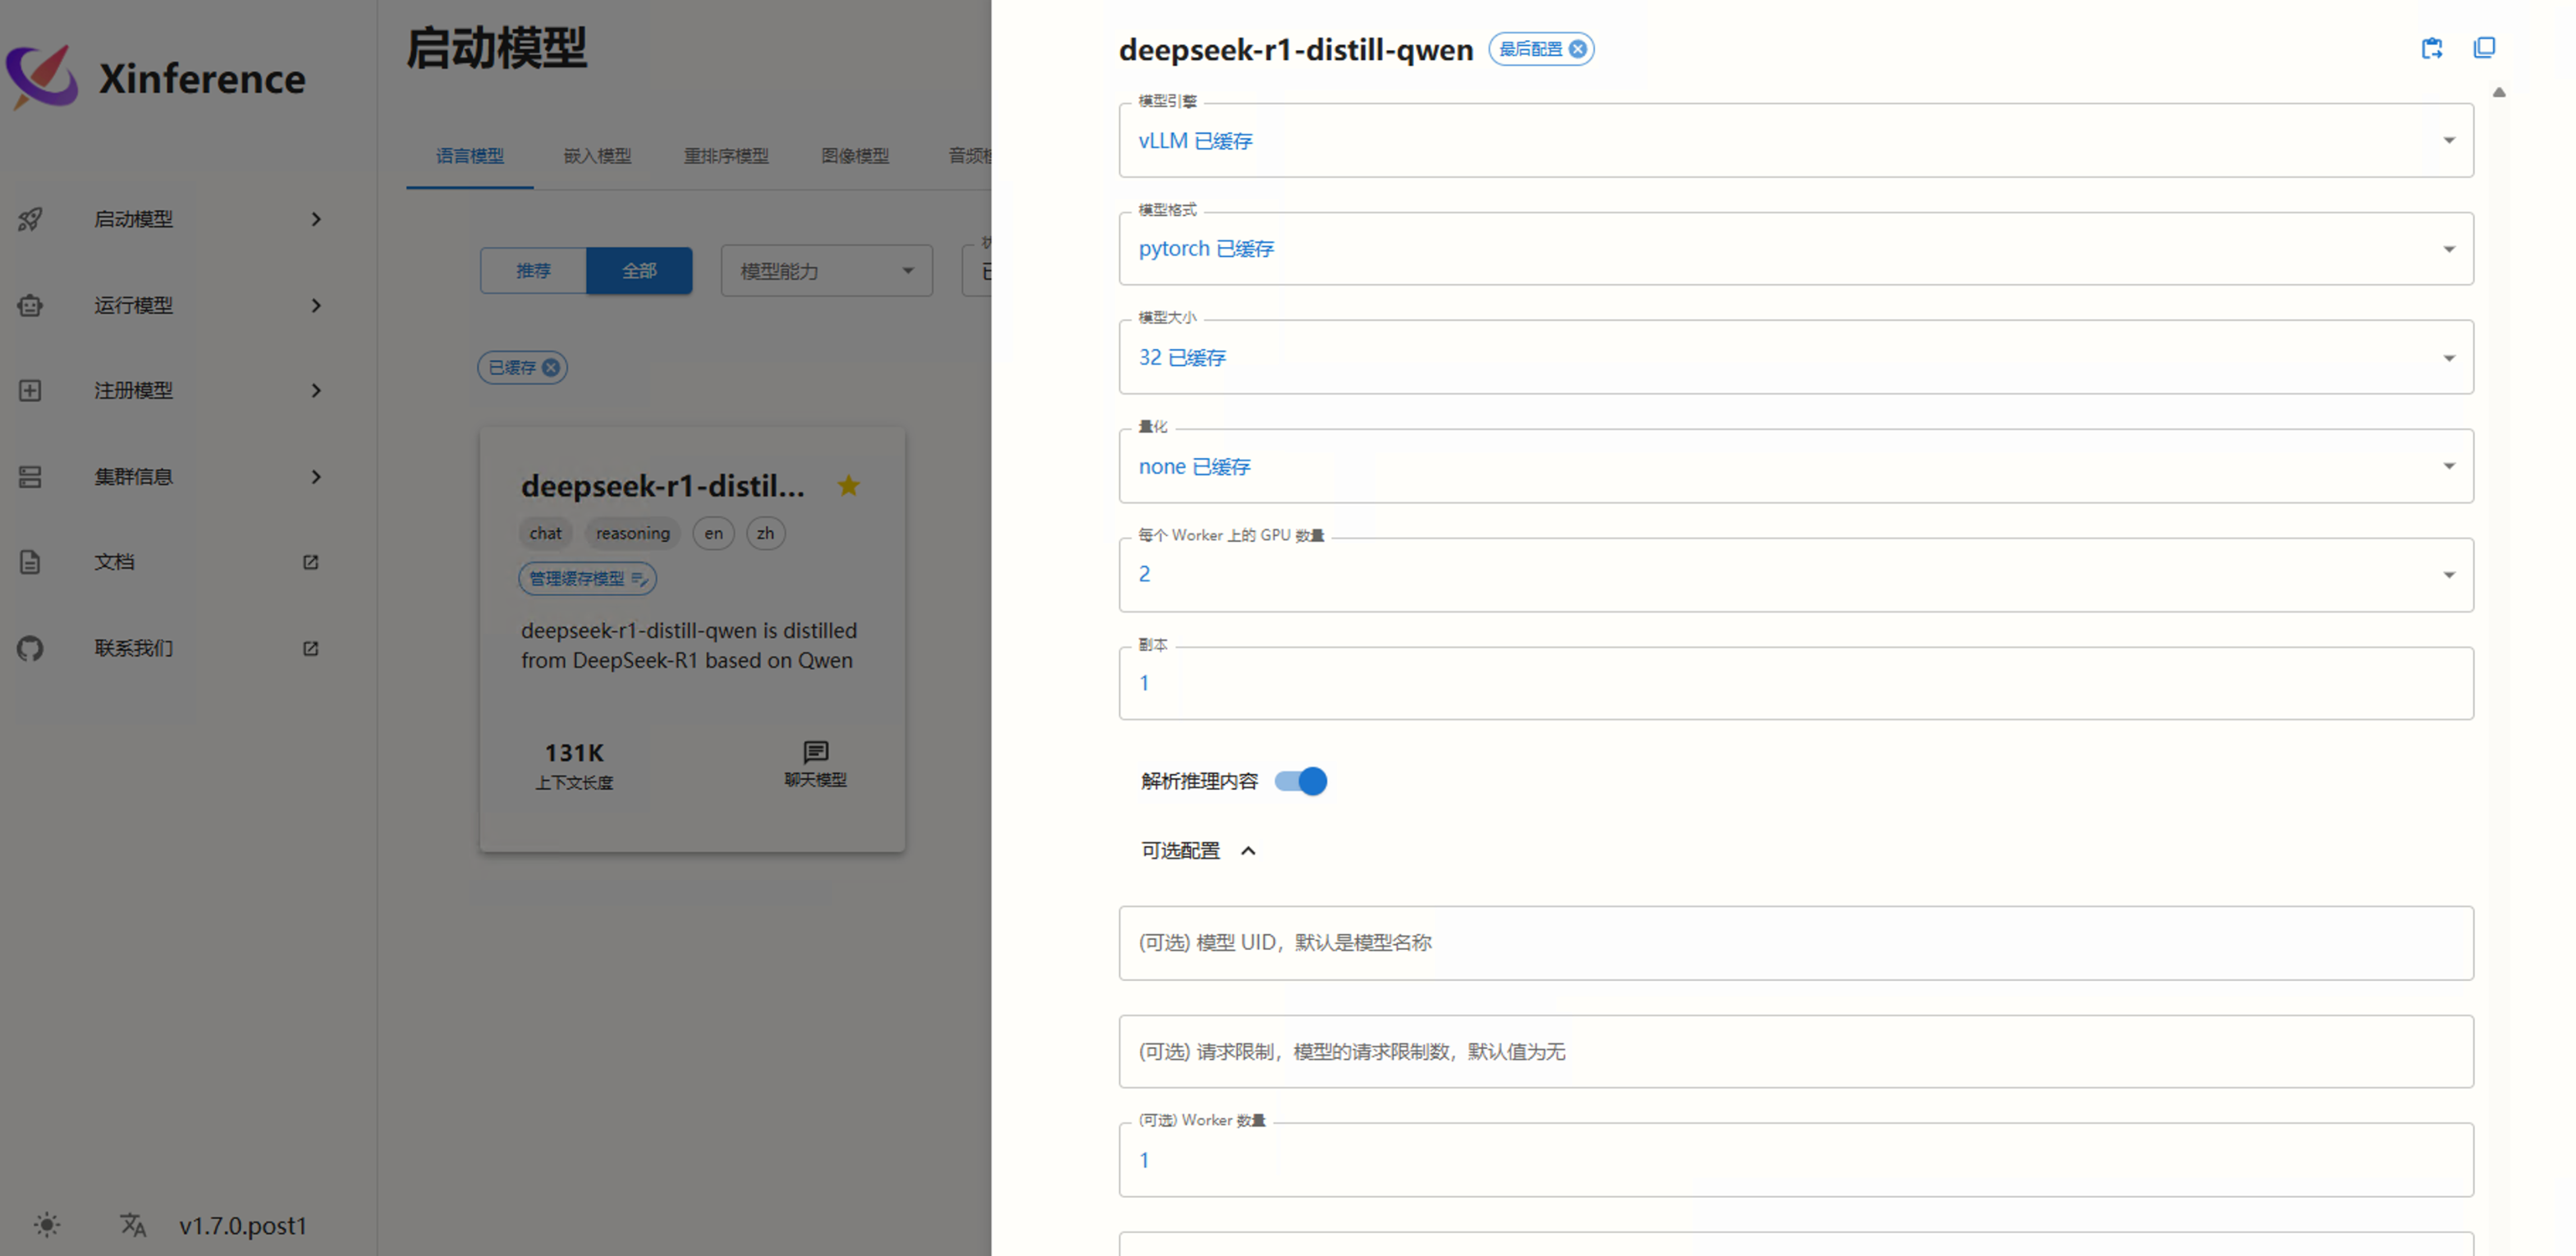Open 集群信息 via its sidebar icon

[29, 477]
